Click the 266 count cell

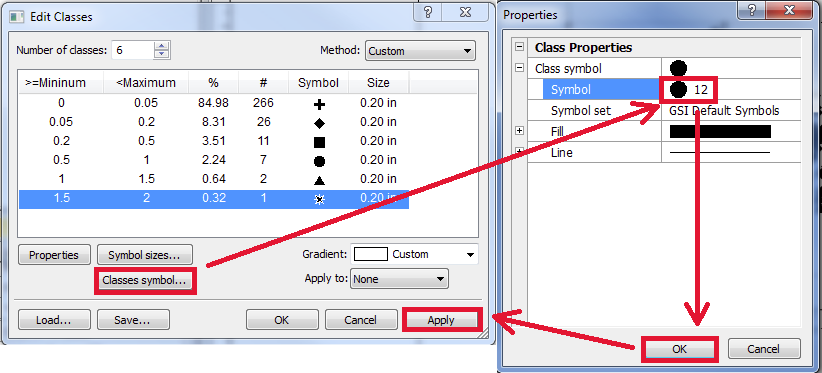coord(264,103)
